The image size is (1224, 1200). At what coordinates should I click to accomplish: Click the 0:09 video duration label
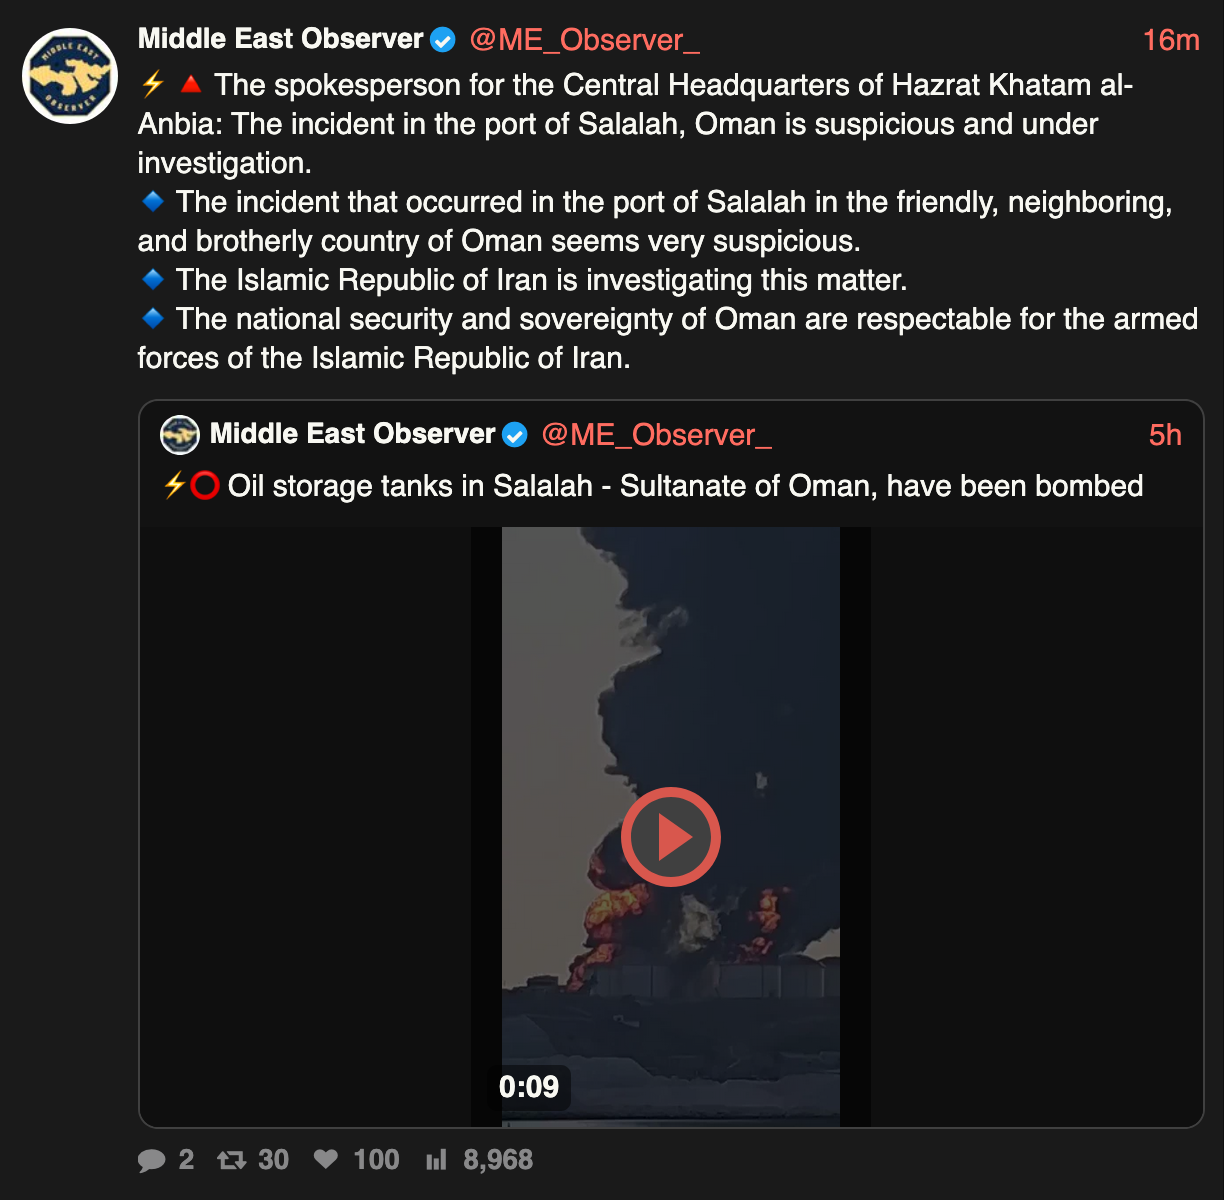529,1087
